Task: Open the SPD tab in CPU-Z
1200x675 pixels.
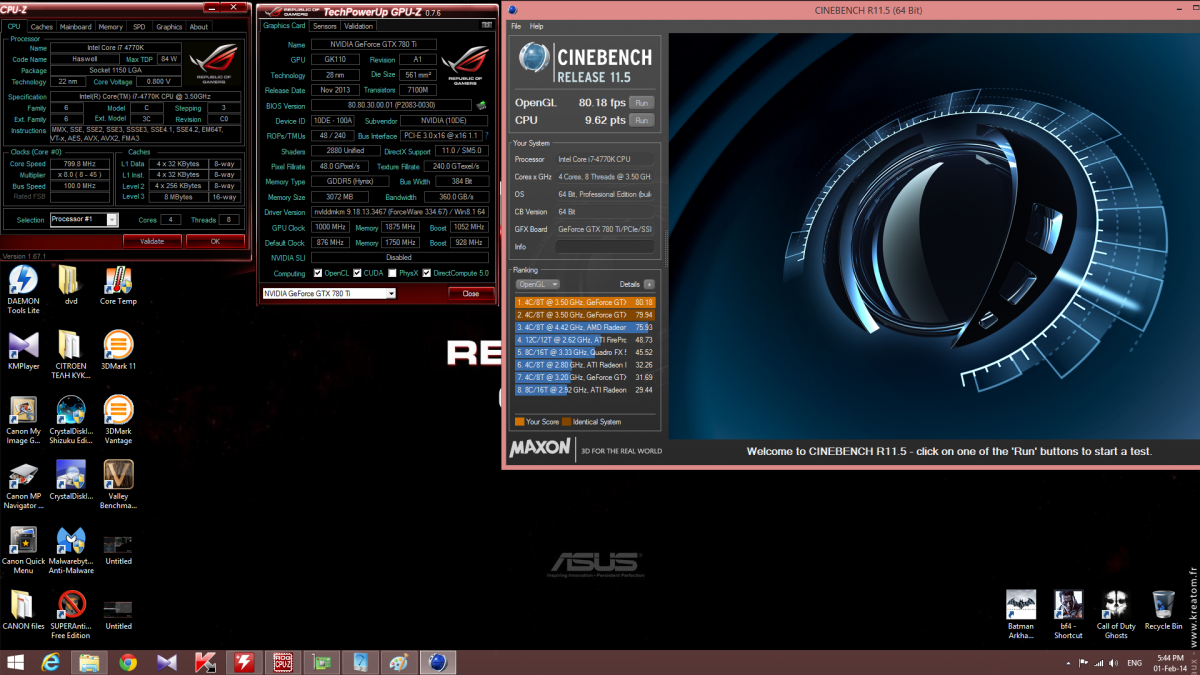Action: [x=139, y=27]
